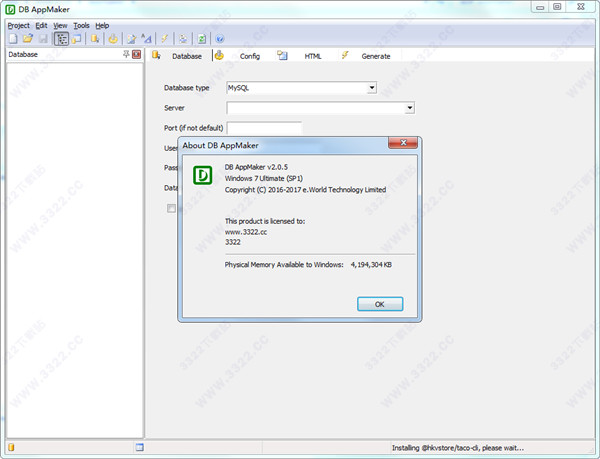Expand the Server dropdown arrow

pos(409,108)
